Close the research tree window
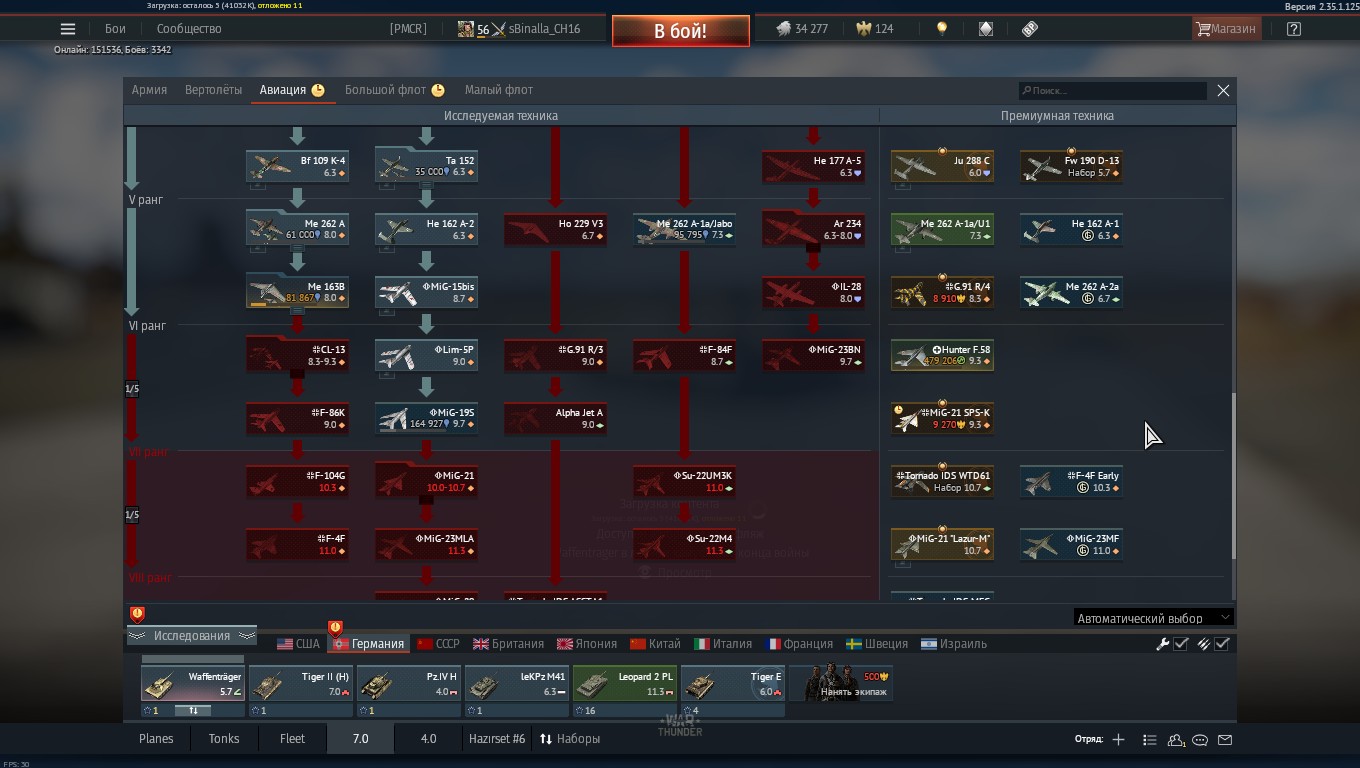 1223,90
